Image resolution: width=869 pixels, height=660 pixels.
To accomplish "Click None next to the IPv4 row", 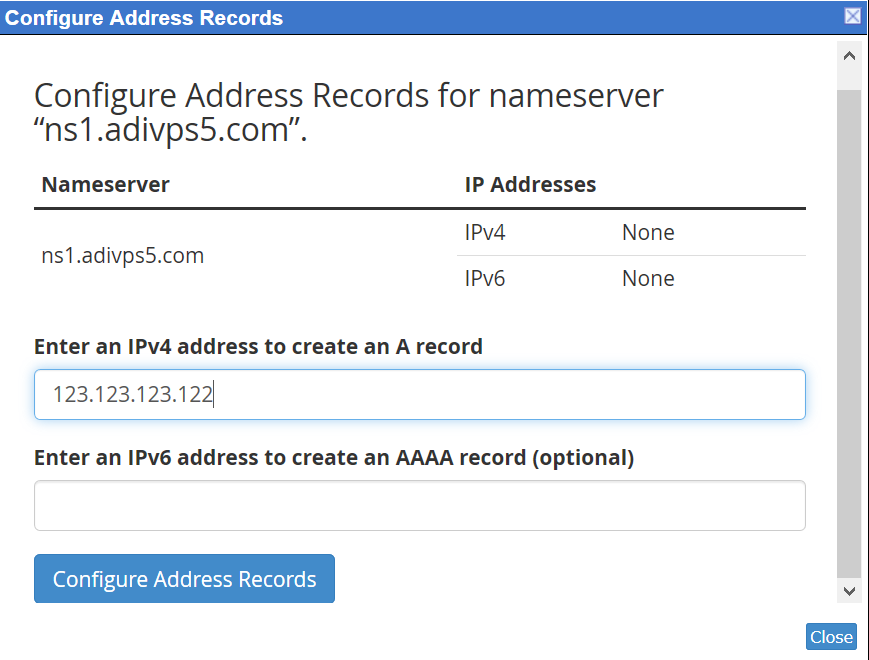I will [x=647, y=232].
